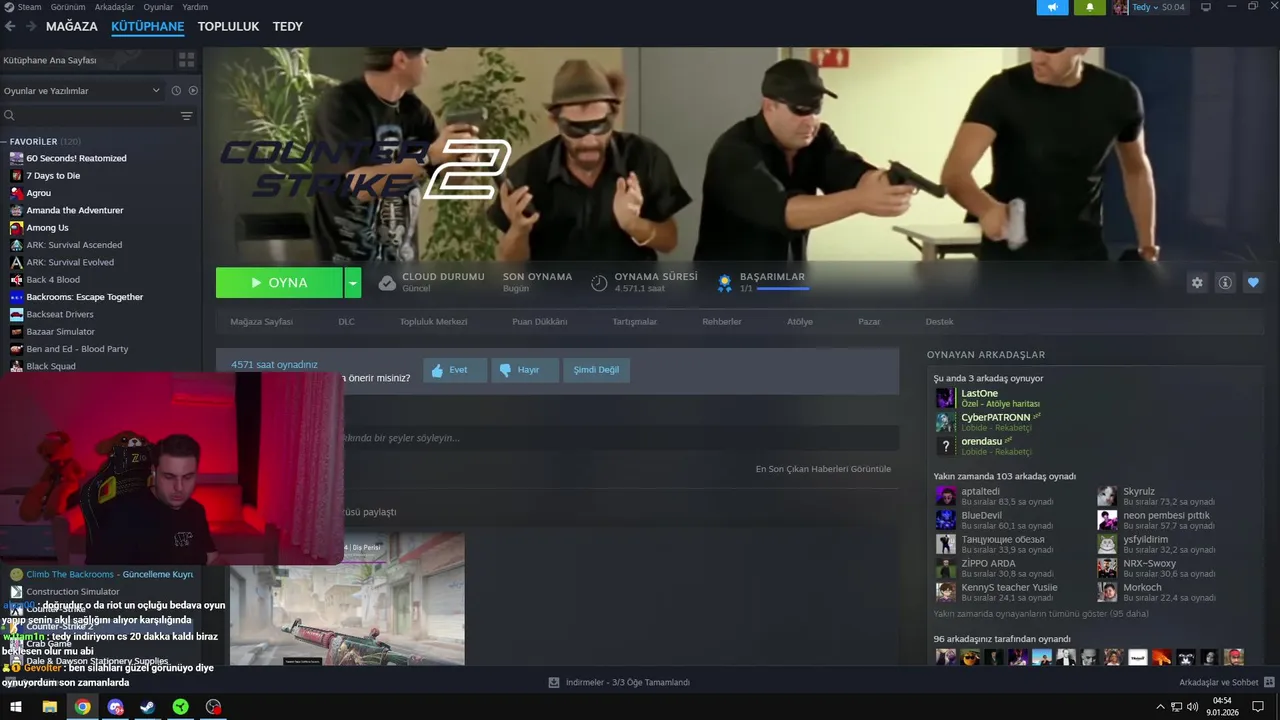1280x720 pixels.
Task: Open OBS Studio from the taskbar
Action: (213, 707)
